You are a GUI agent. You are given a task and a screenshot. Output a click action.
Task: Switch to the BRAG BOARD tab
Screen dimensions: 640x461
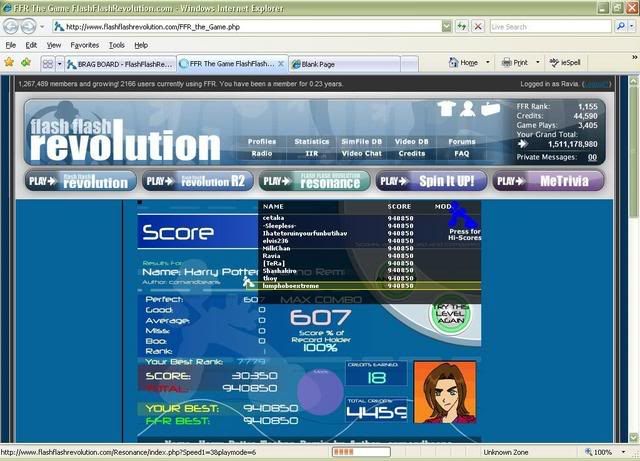click(x=120, y=63)
